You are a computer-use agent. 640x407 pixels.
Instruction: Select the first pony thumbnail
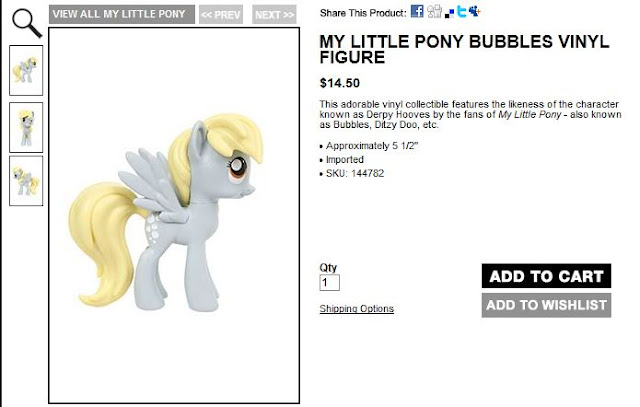point(26,70)
